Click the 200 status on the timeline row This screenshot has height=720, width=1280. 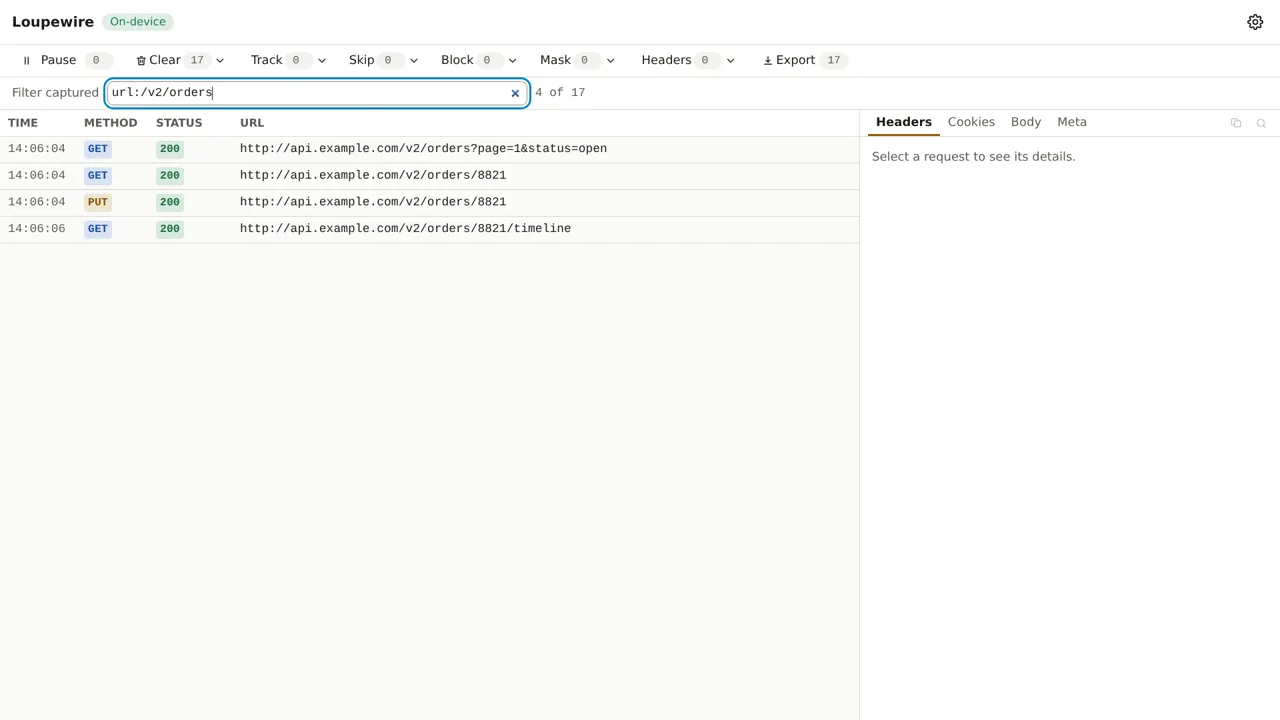point(170,229)
